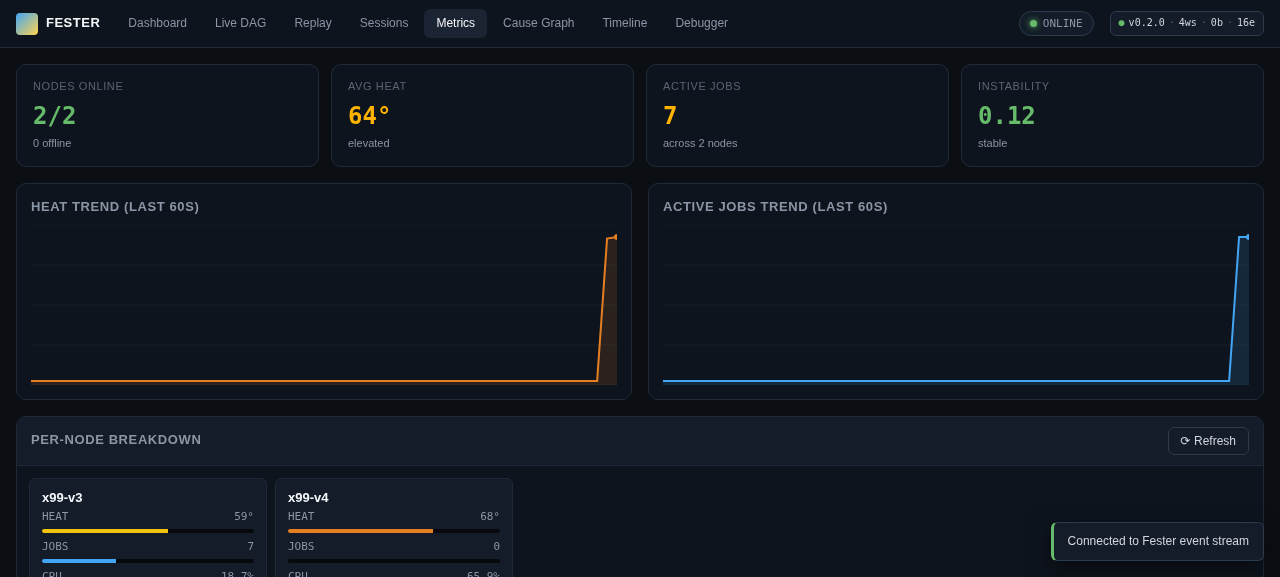Click the 'Connected to Fester event stream' toast
The image size is (1280, 577).
[1157, 541]
